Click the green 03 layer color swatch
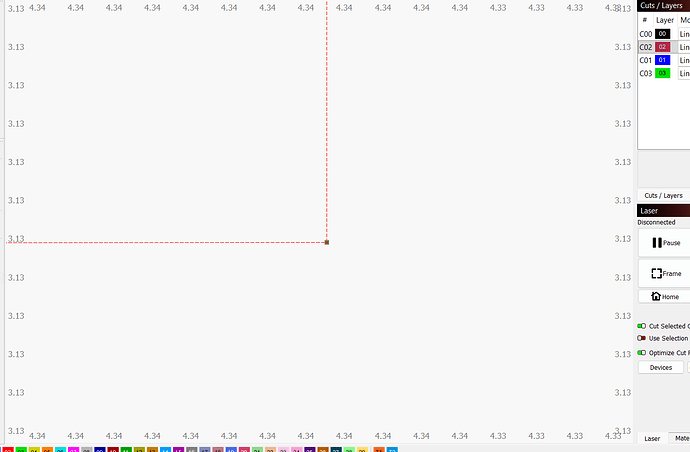 click(x=662, y=73)
